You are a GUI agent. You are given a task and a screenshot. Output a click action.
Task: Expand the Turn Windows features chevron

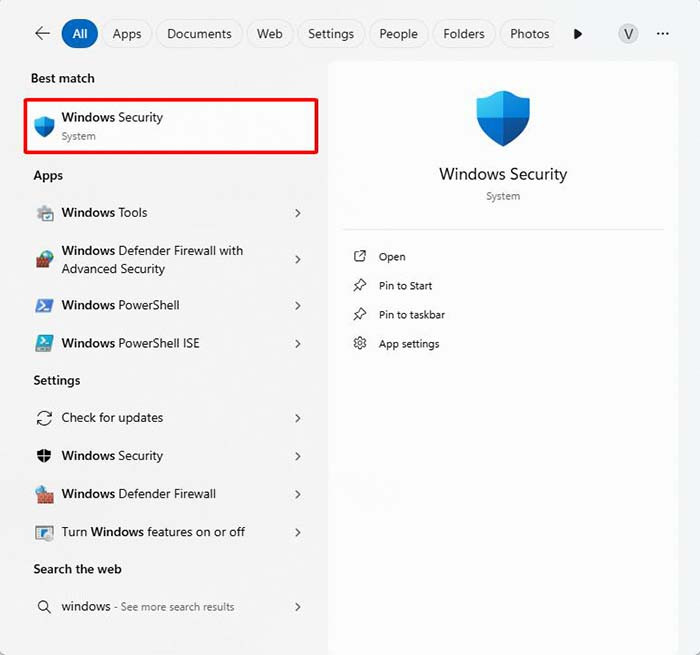[298, 532]
